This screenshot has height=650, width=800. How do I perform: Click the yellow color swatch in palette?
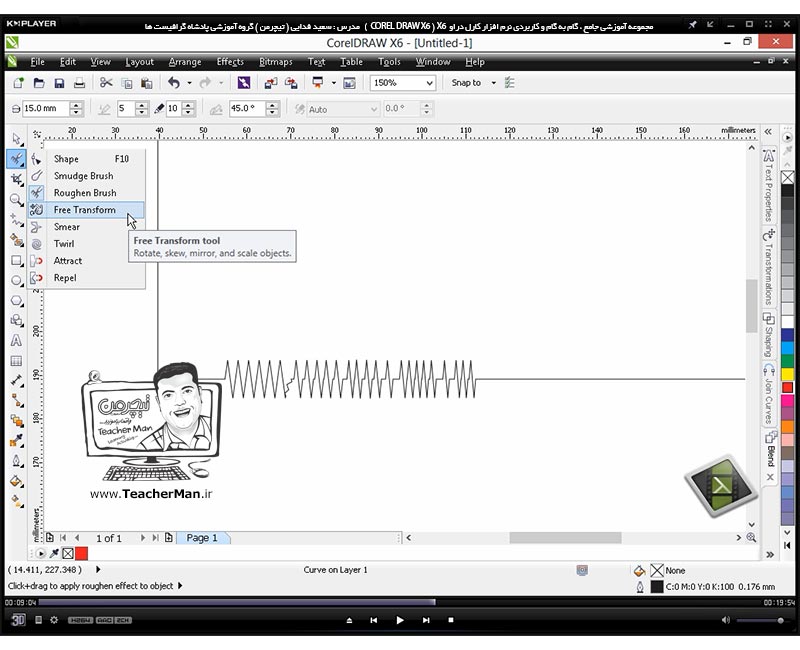click(x=787, y=374)
